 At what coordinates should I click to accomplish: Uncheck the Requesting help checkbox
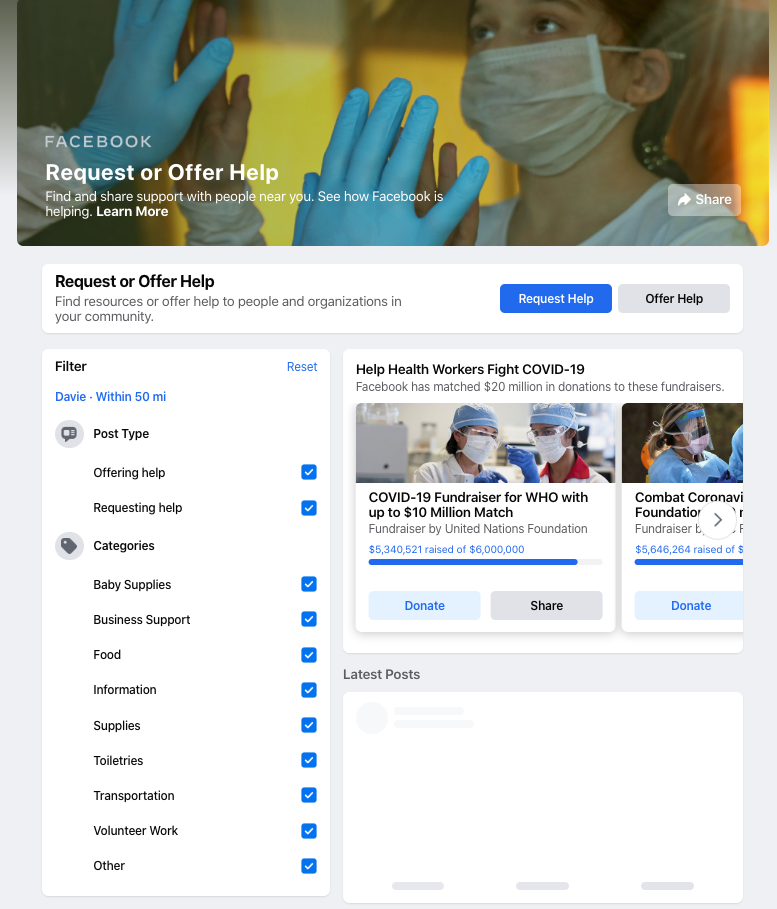(309, 508)
